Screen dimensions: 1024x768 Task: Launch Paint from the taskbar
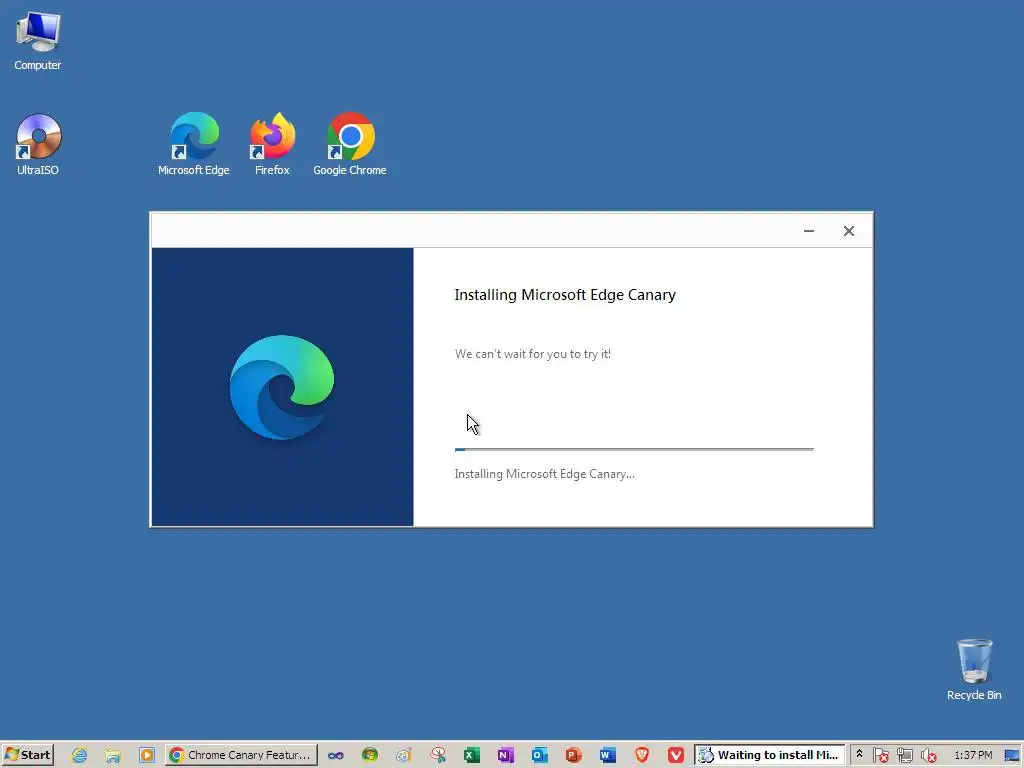click(404, 755)
